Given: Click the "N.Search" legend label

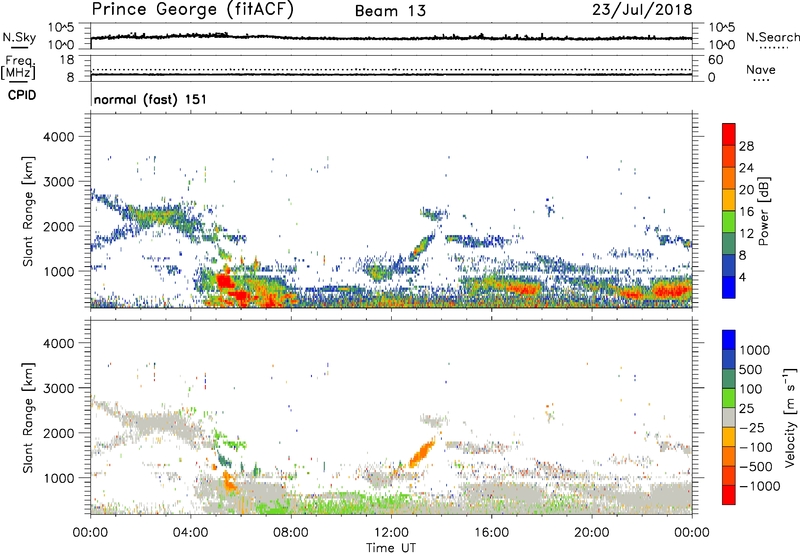Looking at the screenshot, I should pos(772,37).
